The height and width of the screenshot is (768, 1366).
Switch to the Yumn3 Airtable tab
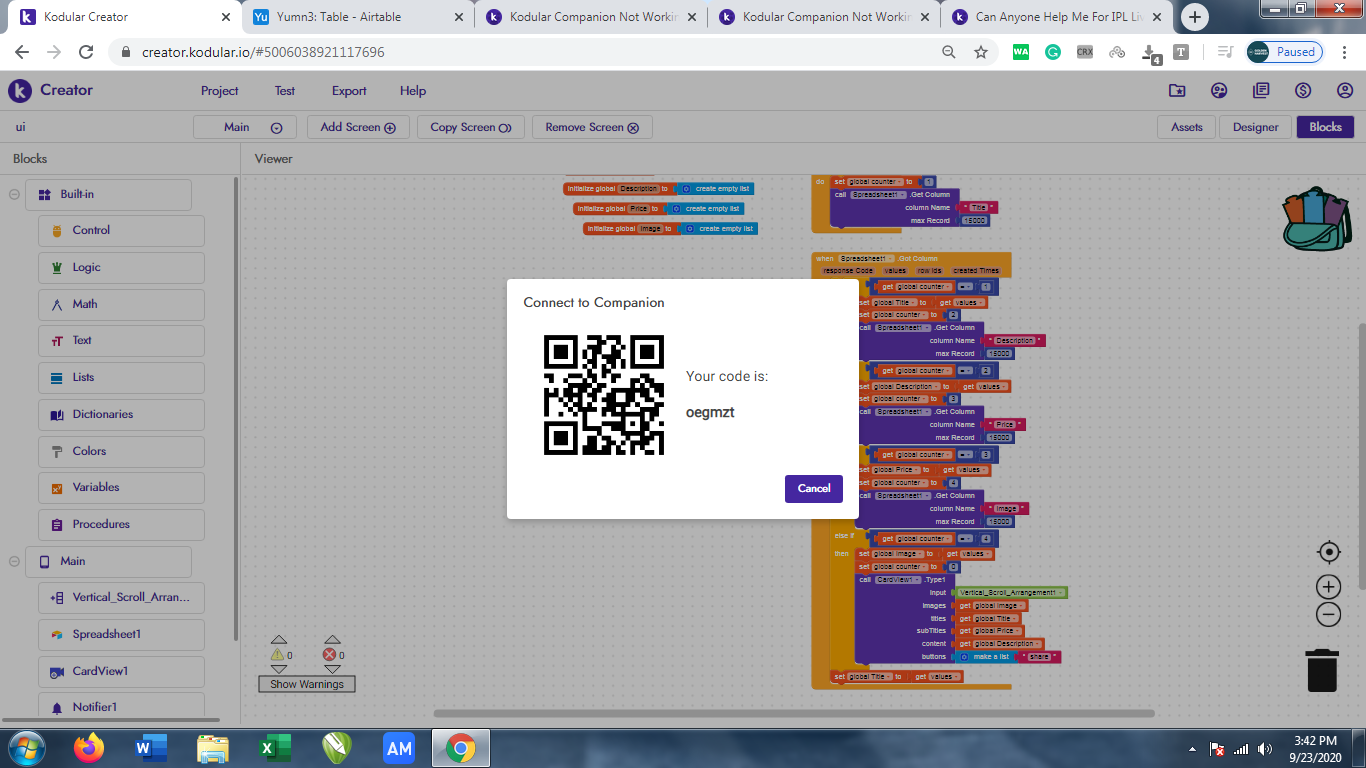(357, 17)
